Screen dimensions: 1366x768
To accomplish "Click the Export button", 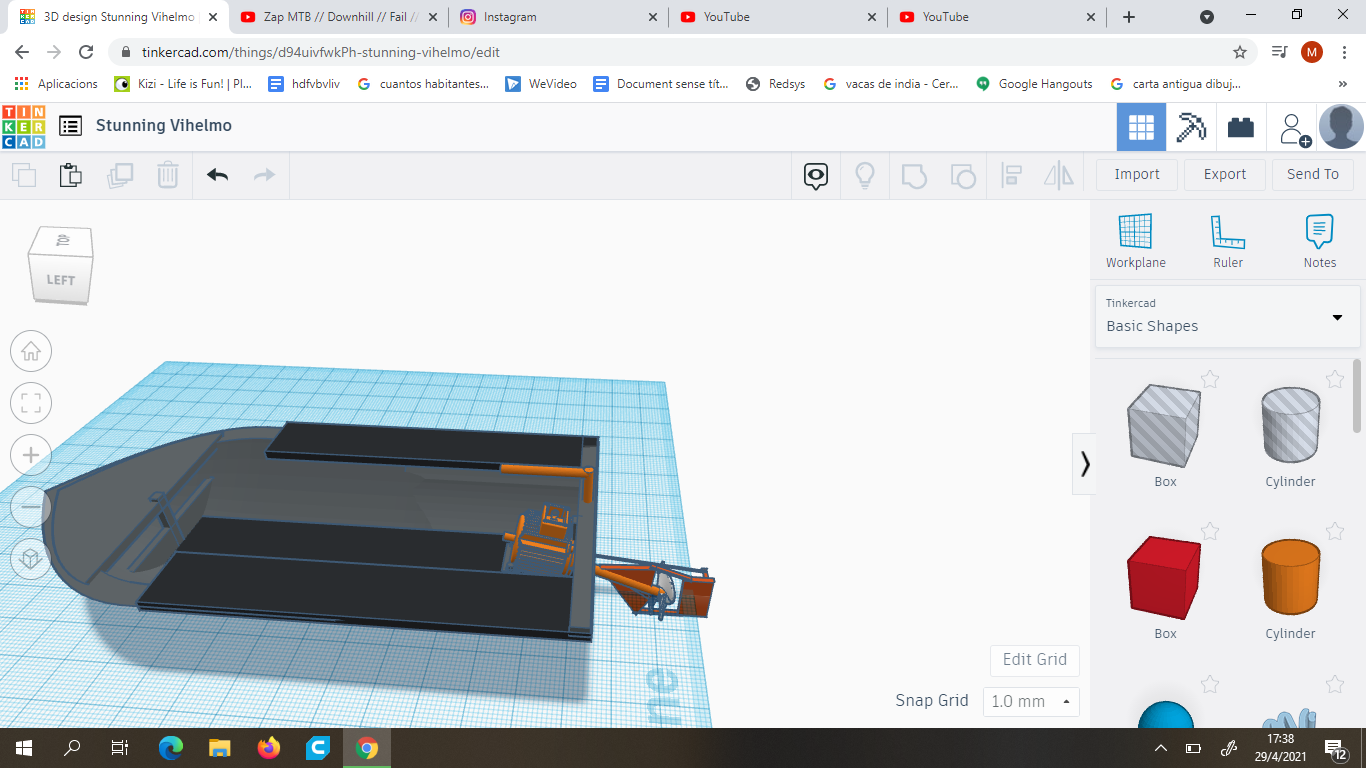I will 1225,174.
